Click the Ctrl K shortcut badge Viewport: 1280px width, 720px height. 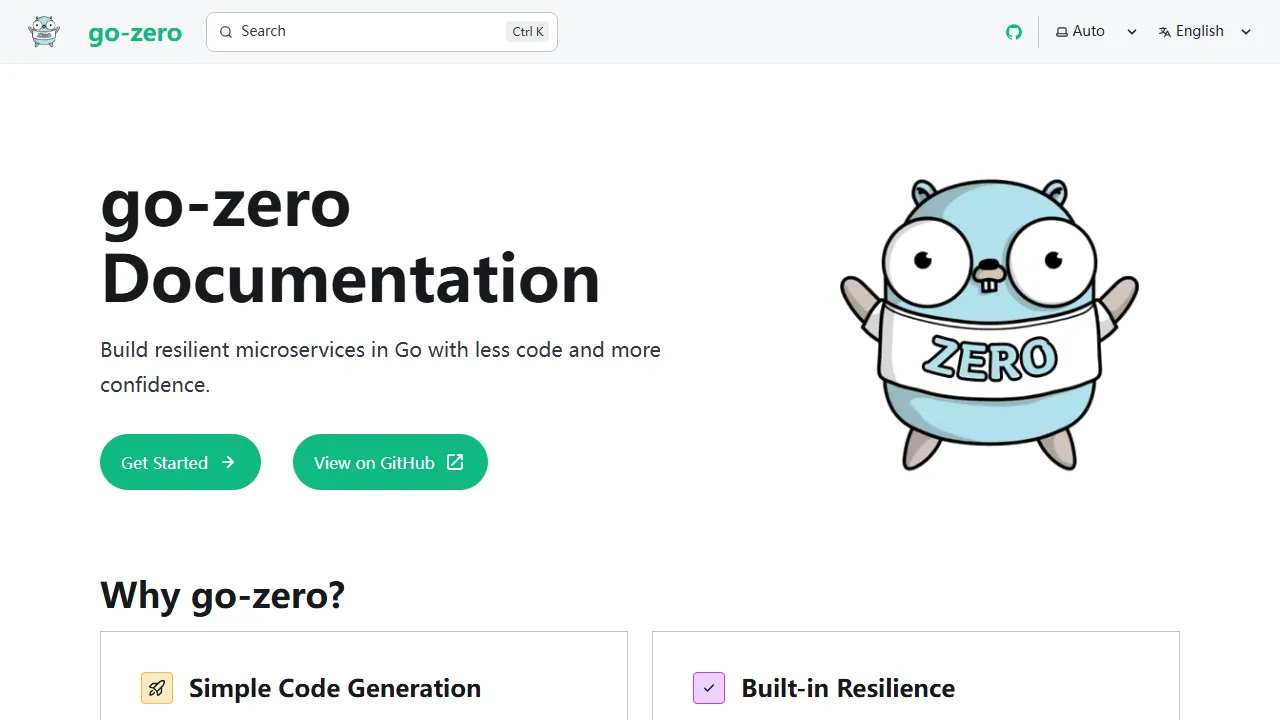(x=527, y=31)
